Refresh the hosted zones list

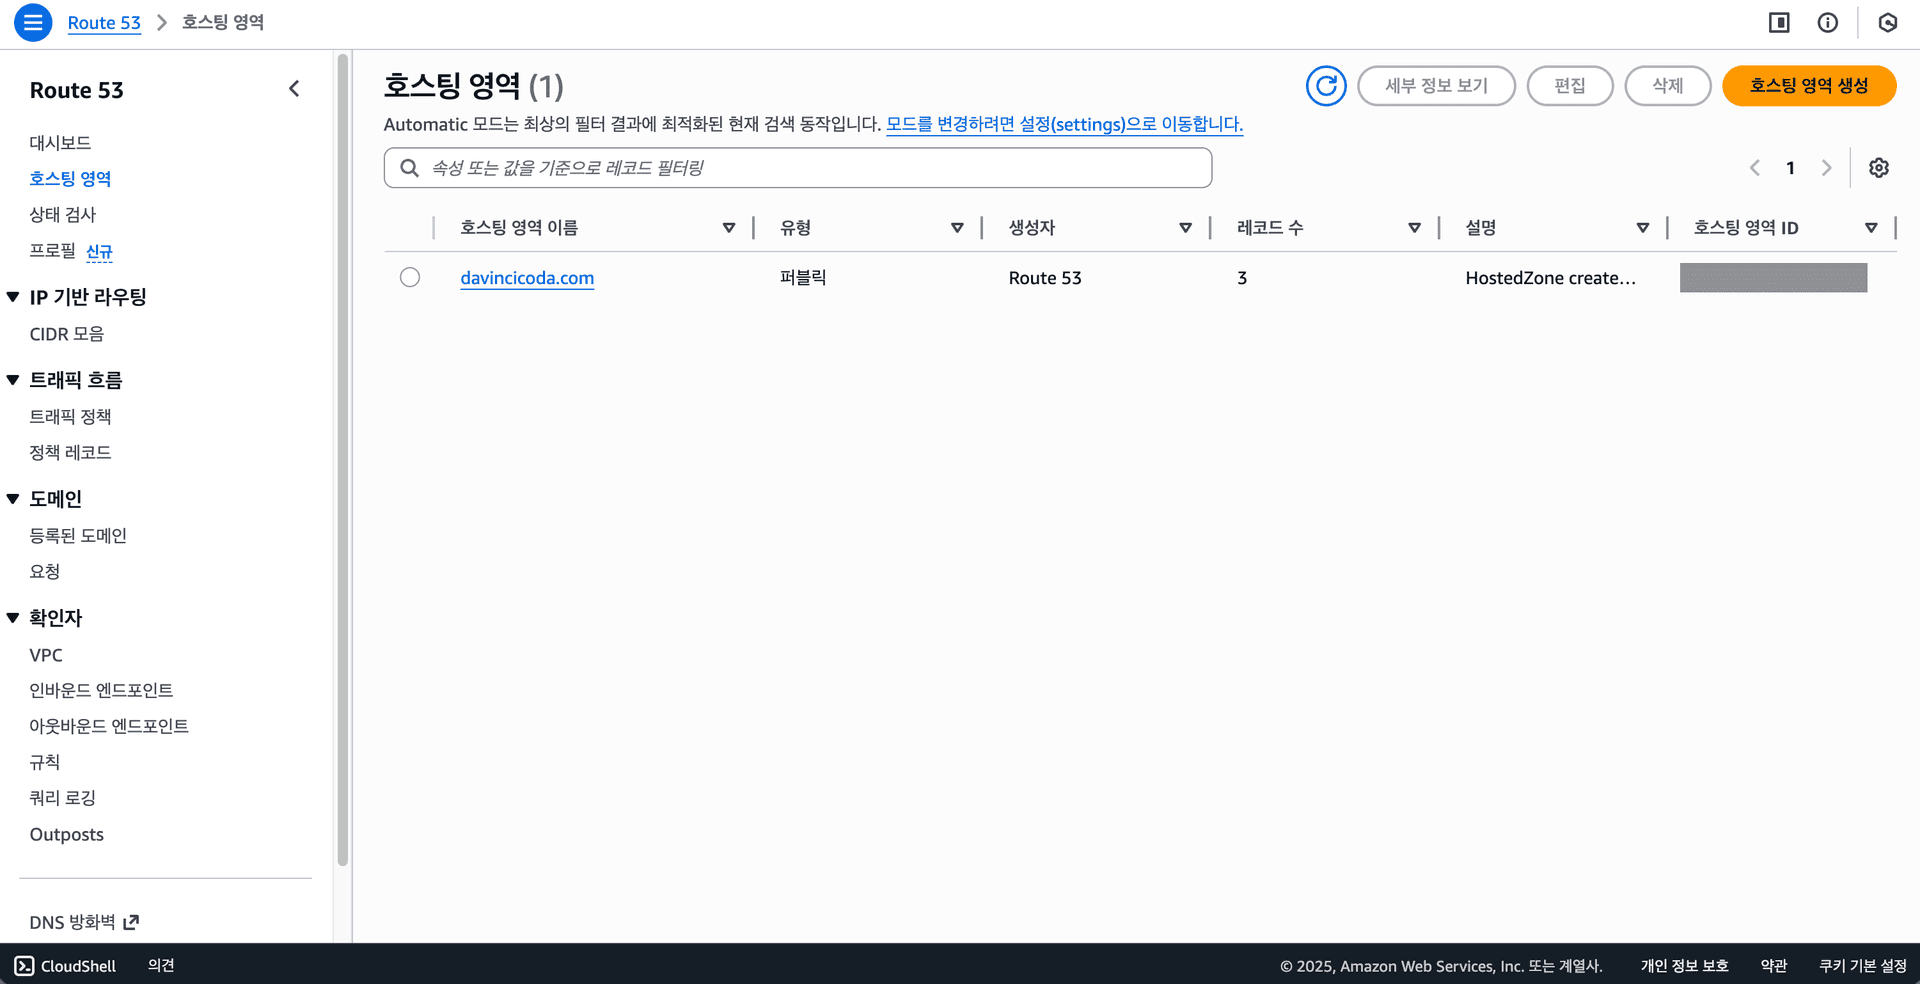tap(1326, 86)
